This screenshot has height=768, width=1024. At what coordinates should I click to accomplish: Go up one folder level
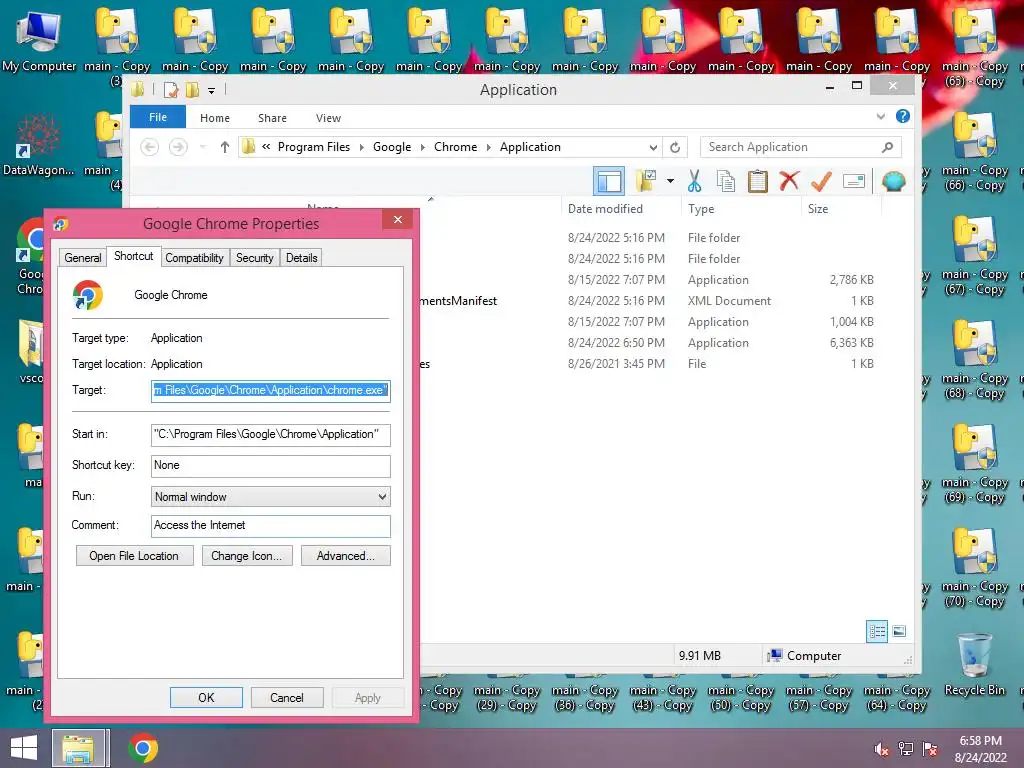tap(225, 148)
